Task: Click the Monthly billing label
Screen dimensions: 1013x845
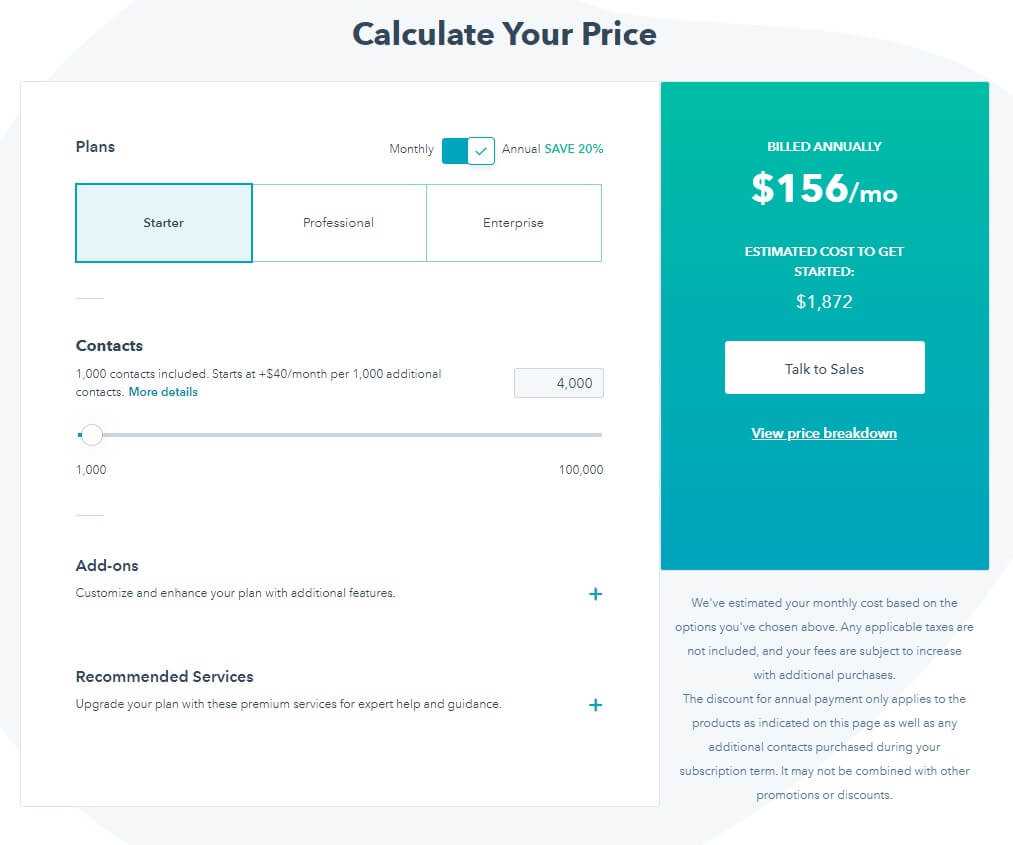Action: pos(411,149)
